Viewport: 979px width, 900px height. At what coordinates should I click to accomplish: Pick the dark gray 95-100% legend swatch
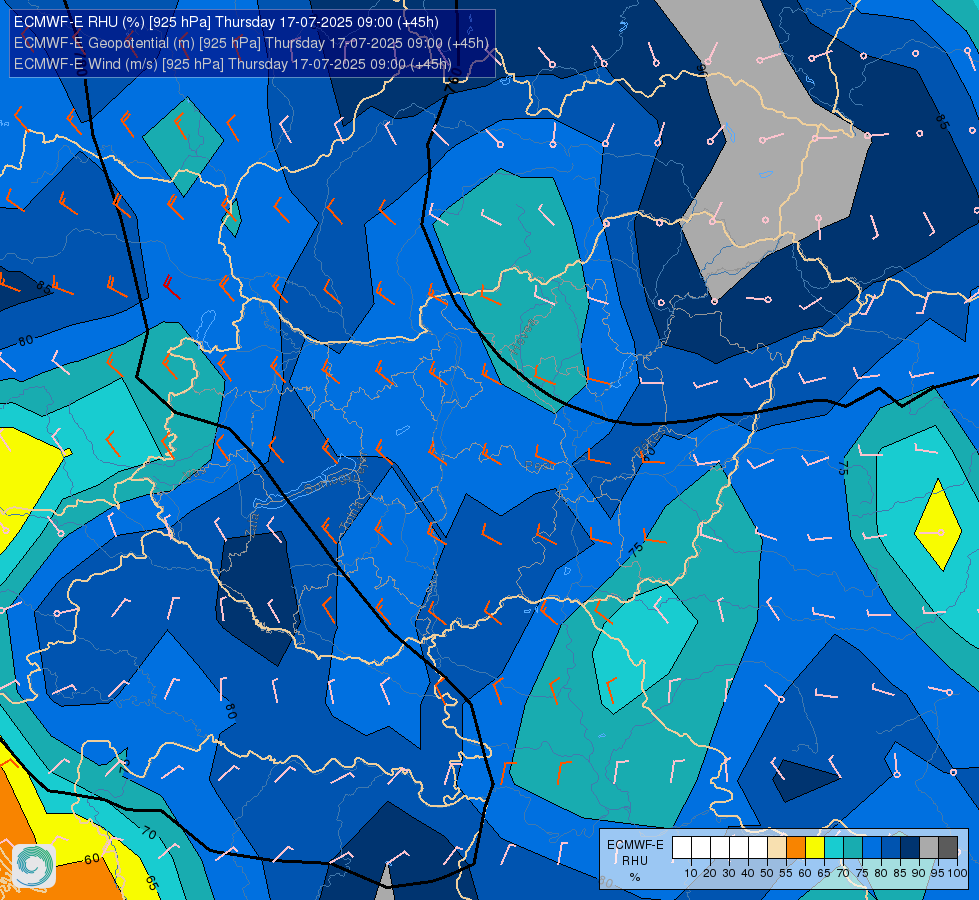pos(948,848)
